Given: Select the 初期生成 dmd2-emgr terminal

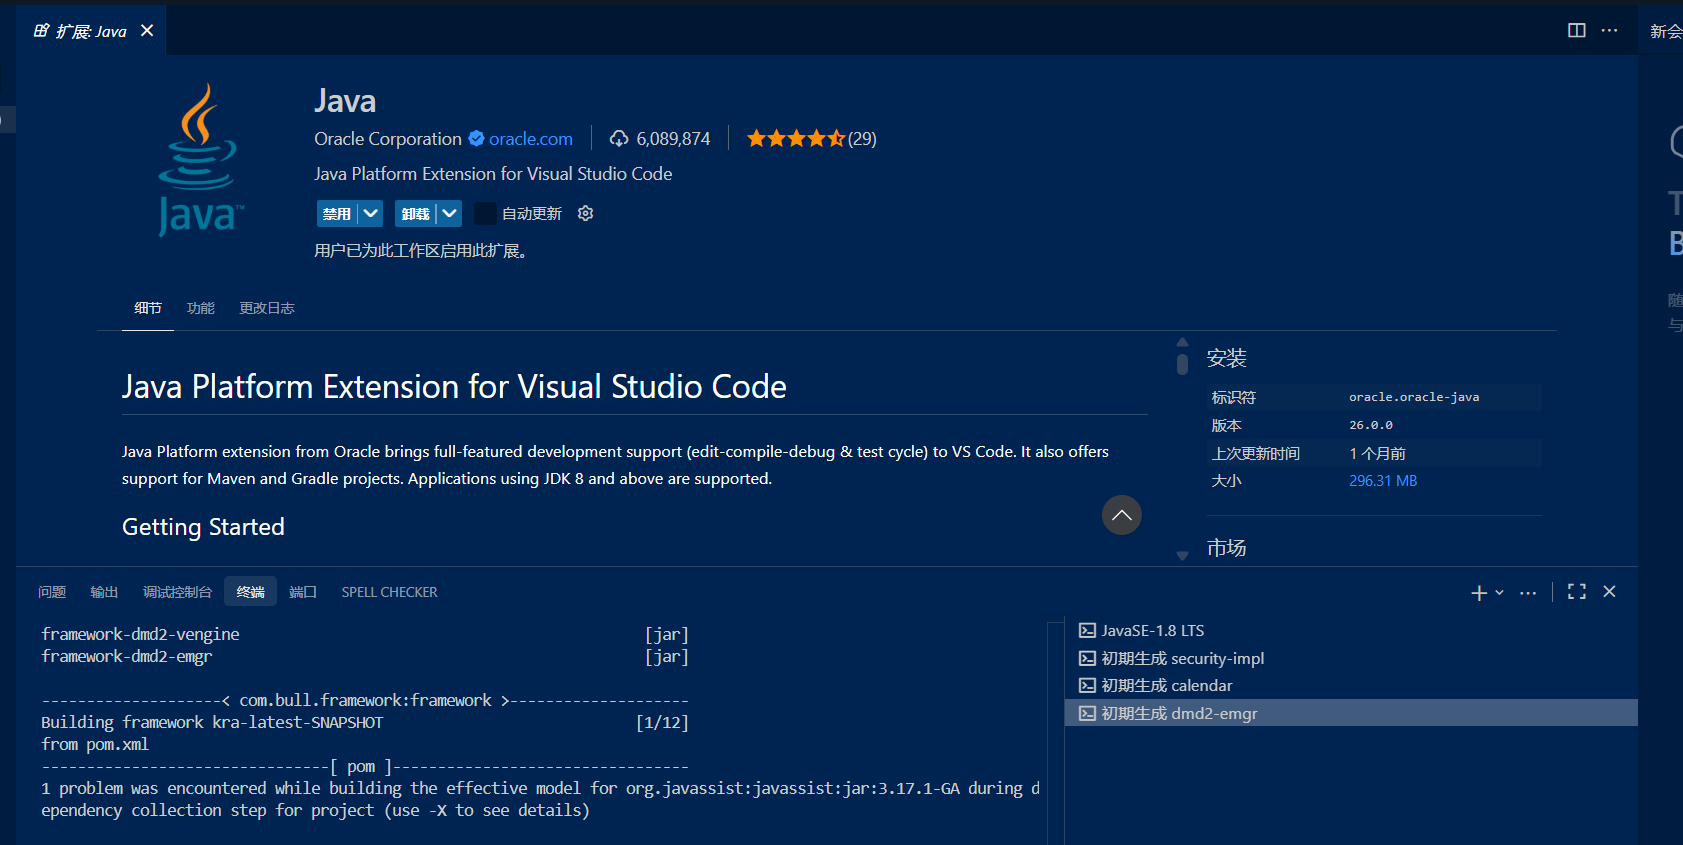Looking at the screenshot, I should point(1351,713).
